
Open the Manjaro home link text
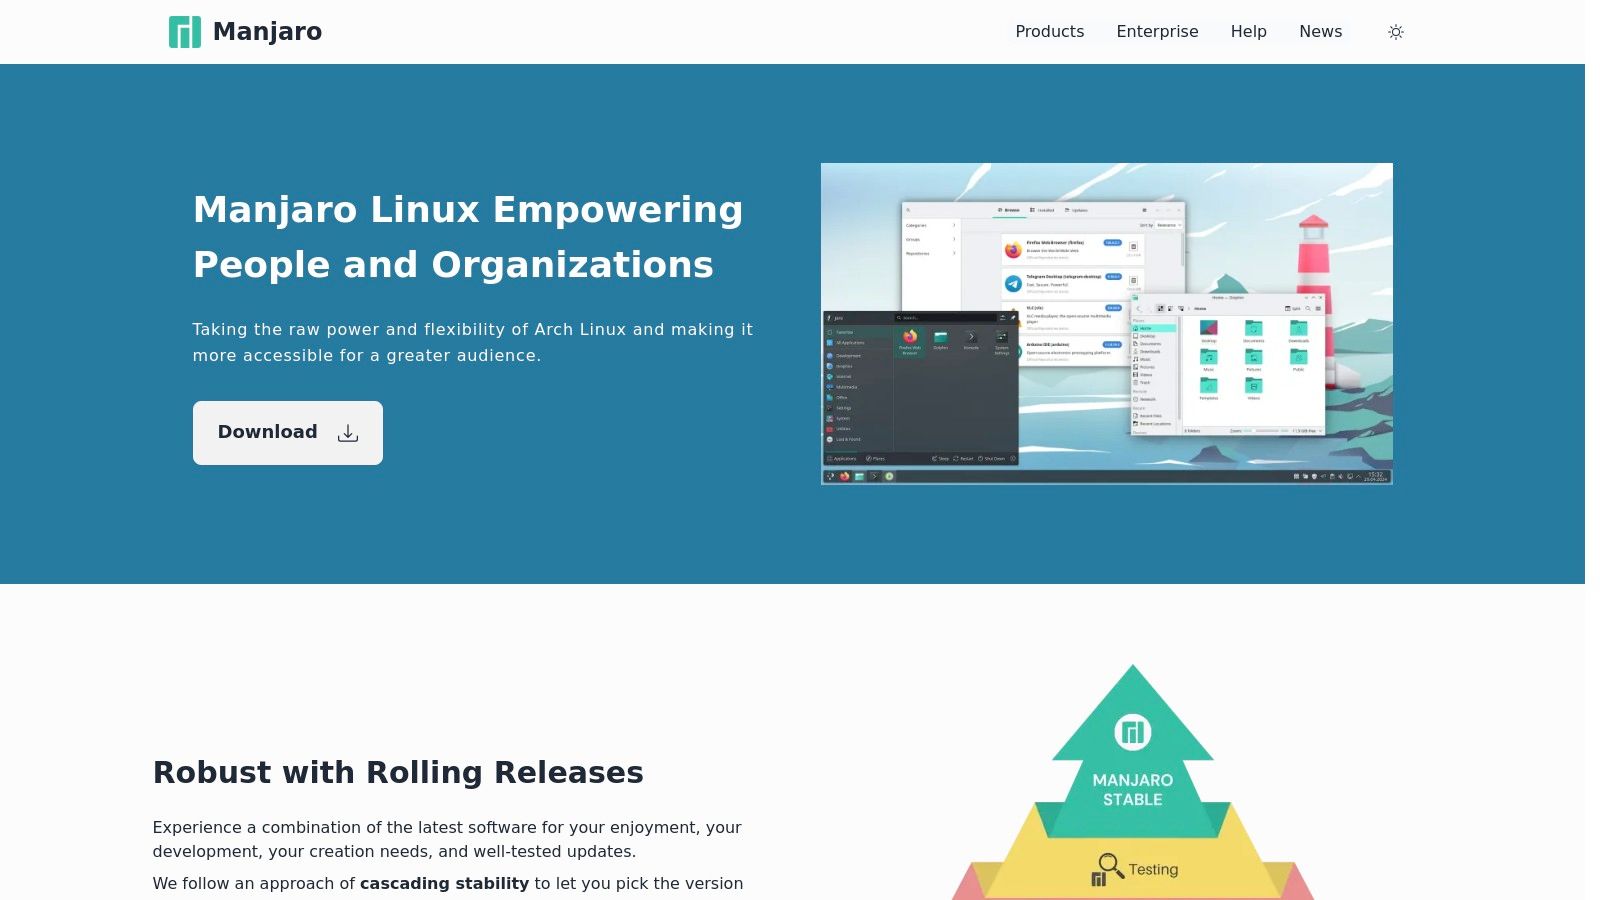(267, 32)
